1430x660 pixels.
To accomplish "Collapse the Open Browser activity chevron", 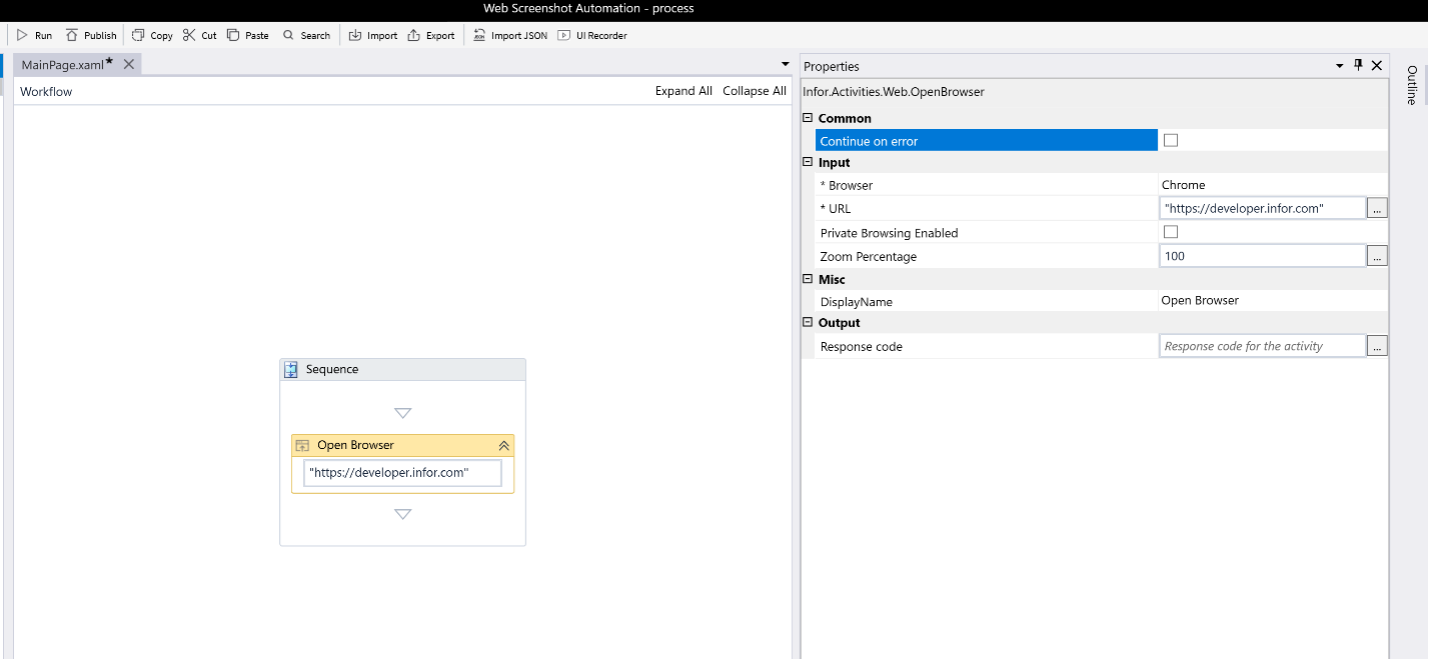I will [x=504, y=446].
